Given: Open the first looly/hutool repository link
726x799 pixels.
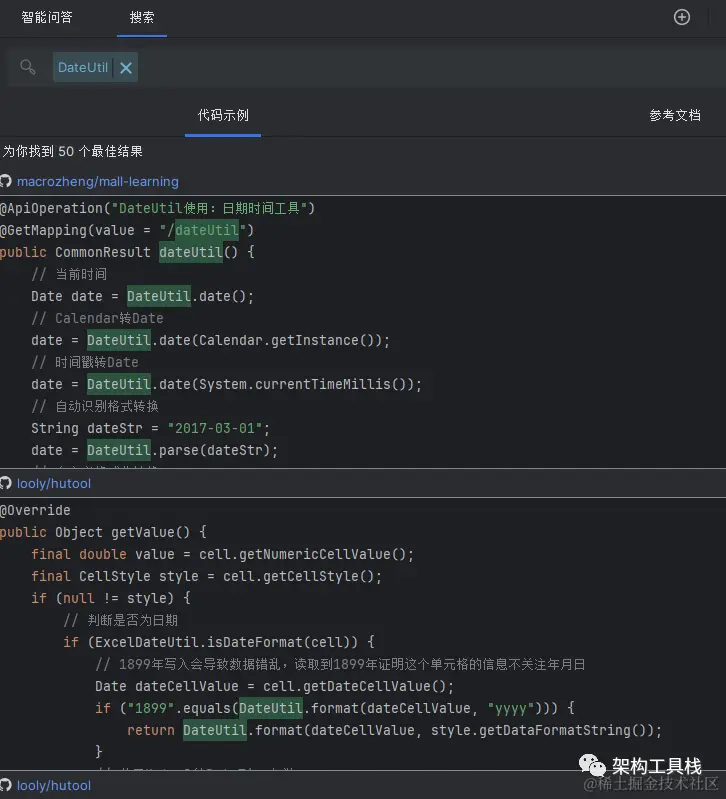Looking at the screenshot, I should pos(54,484).
